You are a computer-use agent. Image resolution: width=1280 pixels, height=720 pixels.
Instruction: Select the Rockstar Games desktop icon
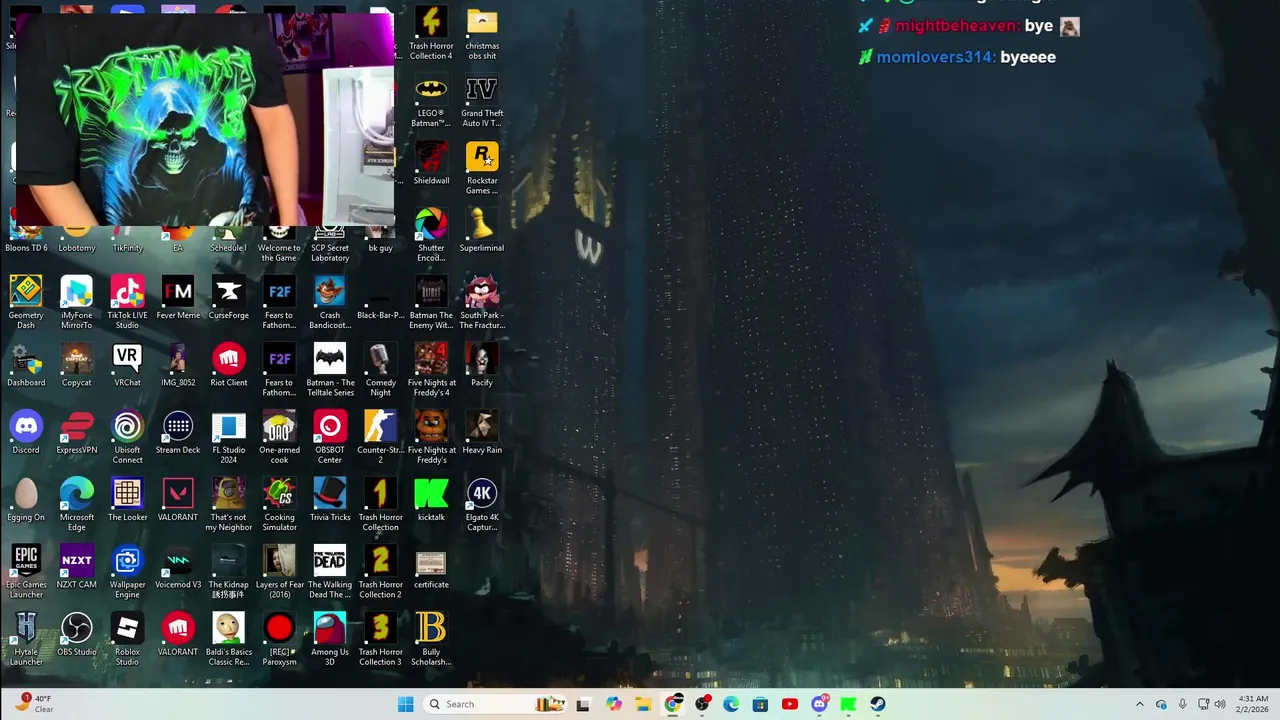coord(482,168)
